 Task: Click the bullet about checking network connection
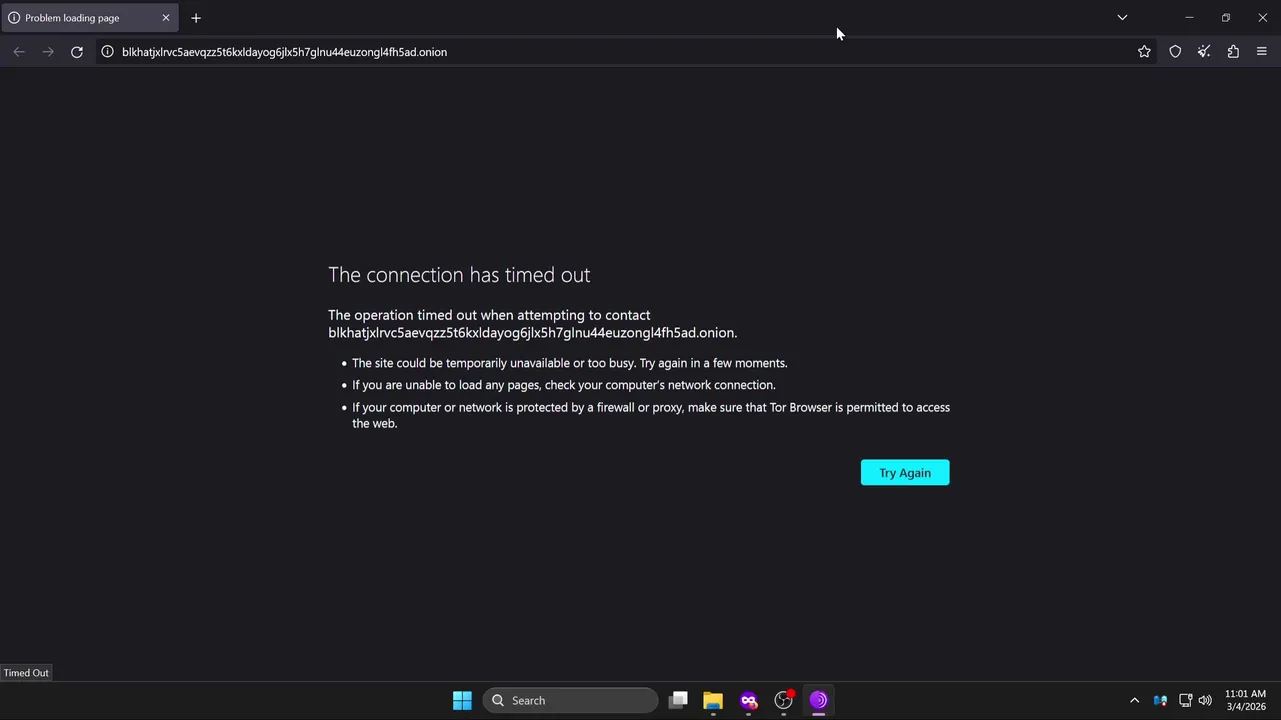click(x=564, y=385)
